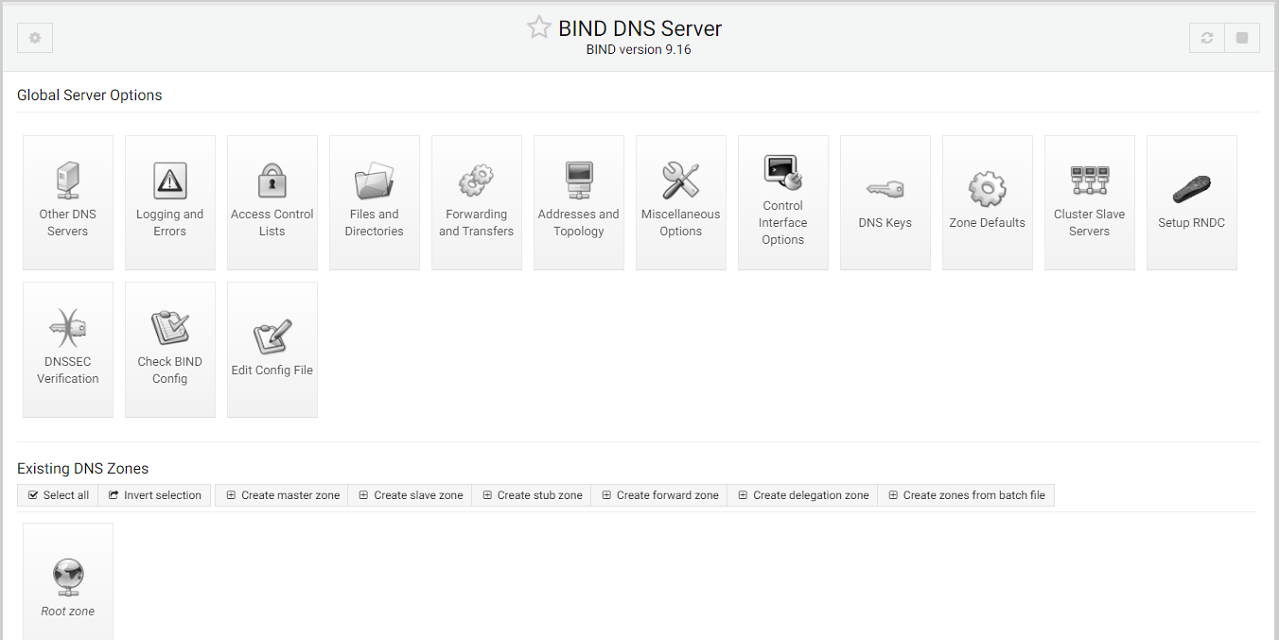This screenshot has width=1280, height=640.
Task: Open module config gear button
Action: [35, 38]
